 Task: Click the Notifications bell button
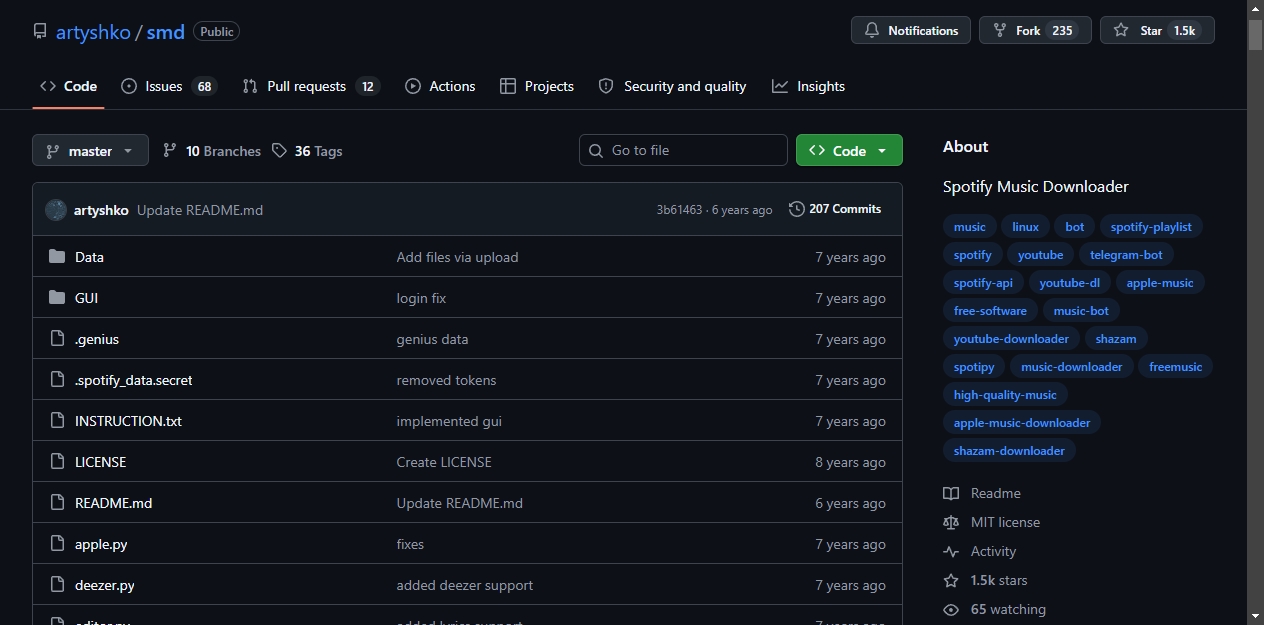[911, 30]
